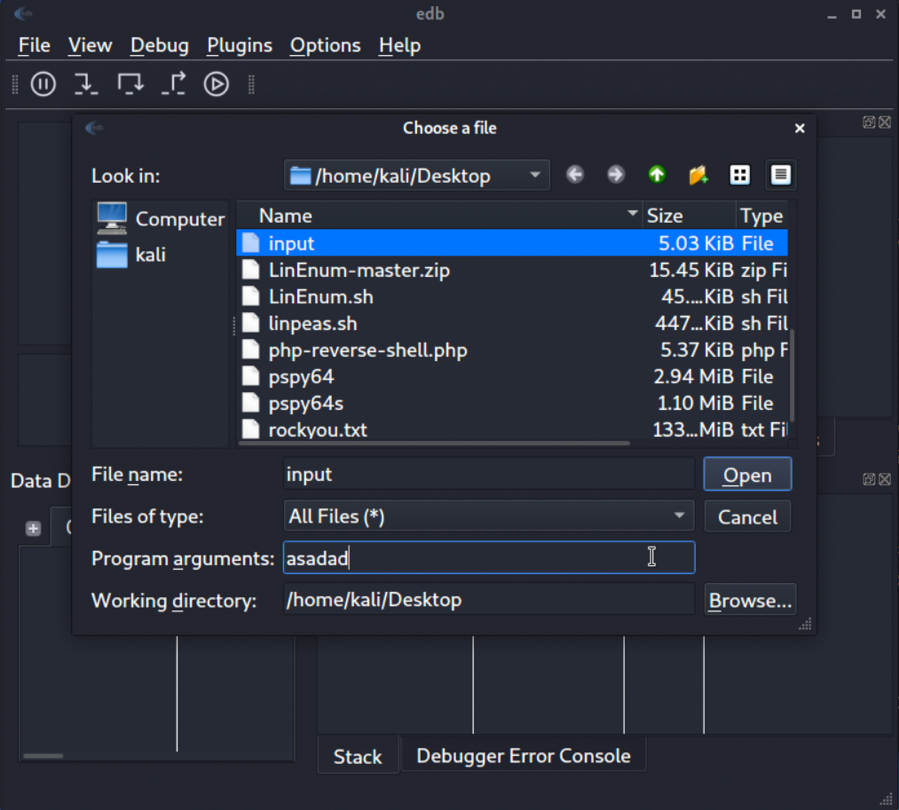899x810 pixels.
Task: Open the Options menu
Action: (x=325, y=45)
